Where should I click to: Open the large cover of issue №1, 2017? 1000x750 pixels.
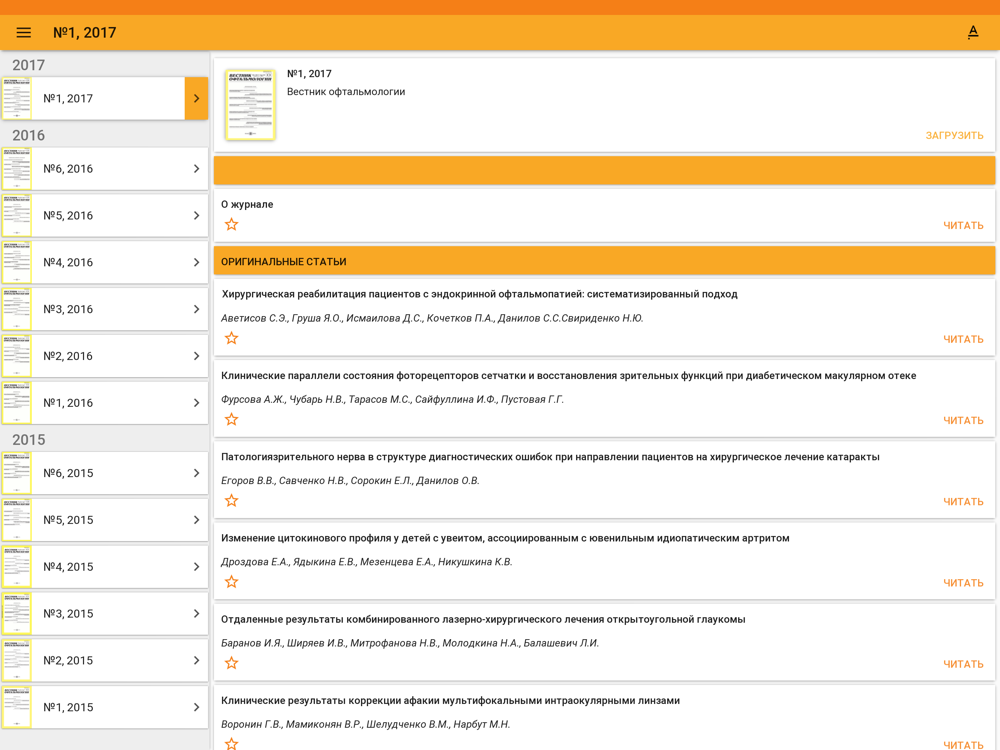click(x=250, y=105)
